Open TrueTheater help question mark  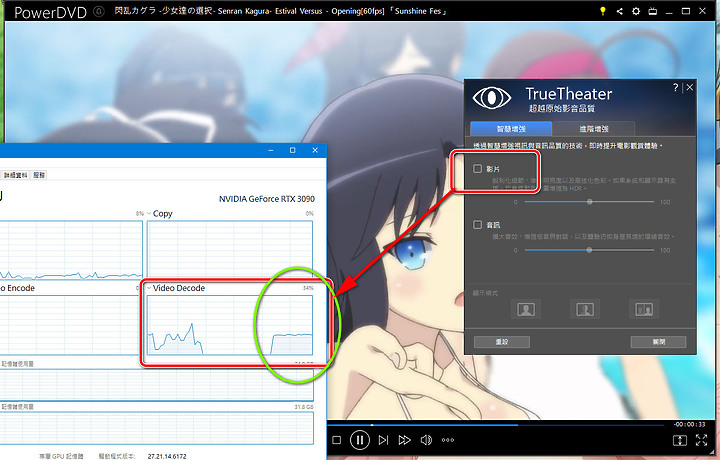675,87
